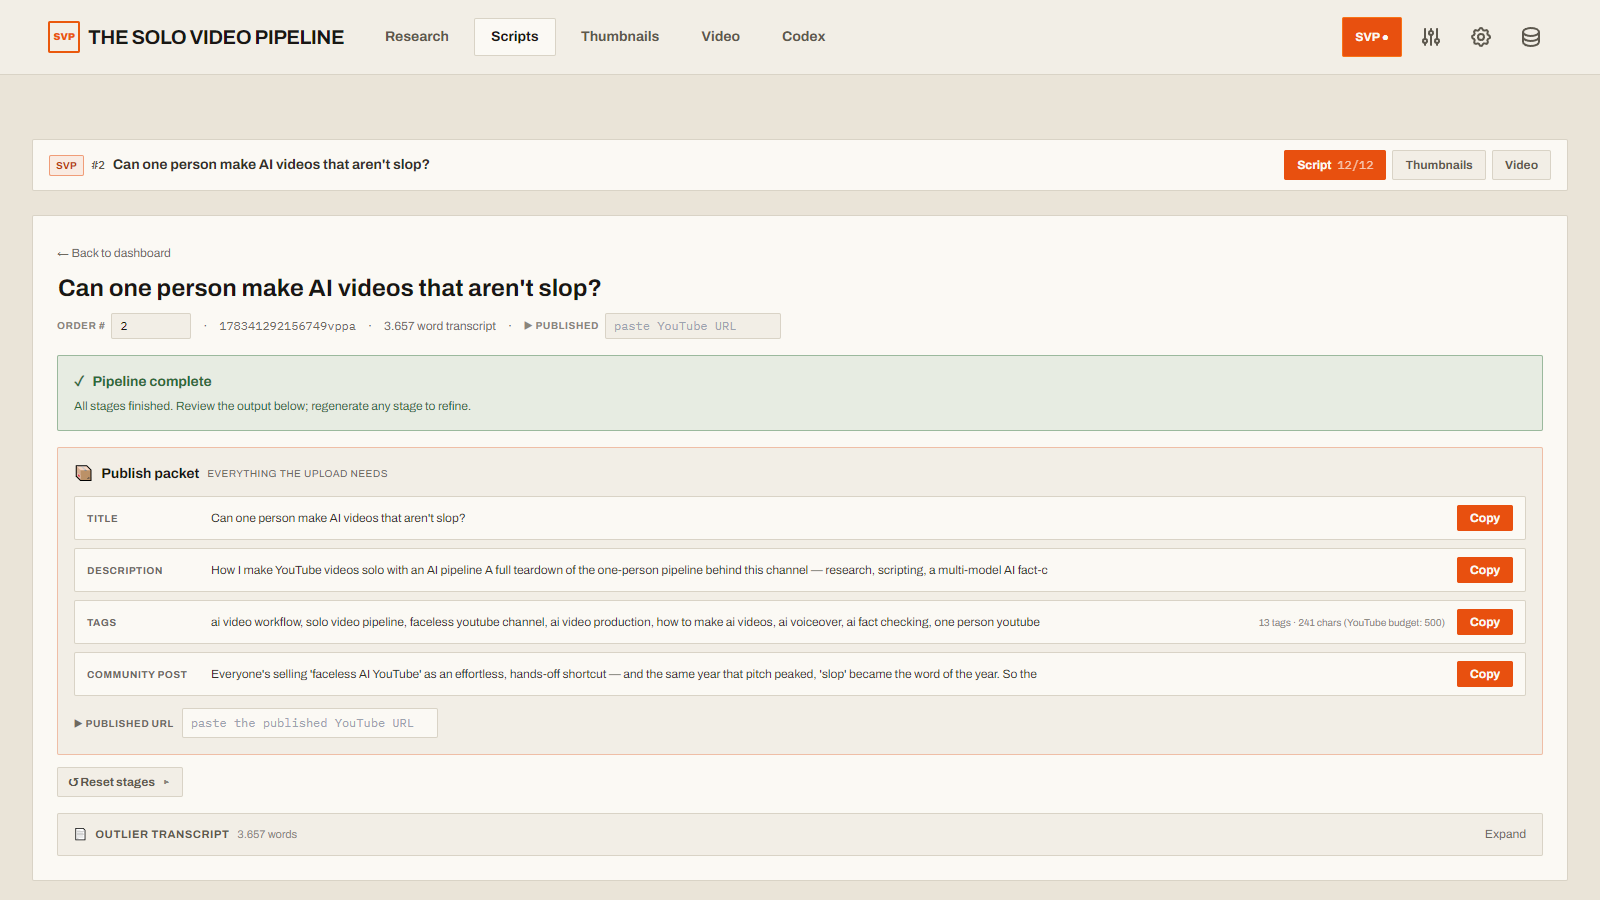The image size is (1600, 900).
Task: Open the Video stage button
Action: pos(1521,165)
